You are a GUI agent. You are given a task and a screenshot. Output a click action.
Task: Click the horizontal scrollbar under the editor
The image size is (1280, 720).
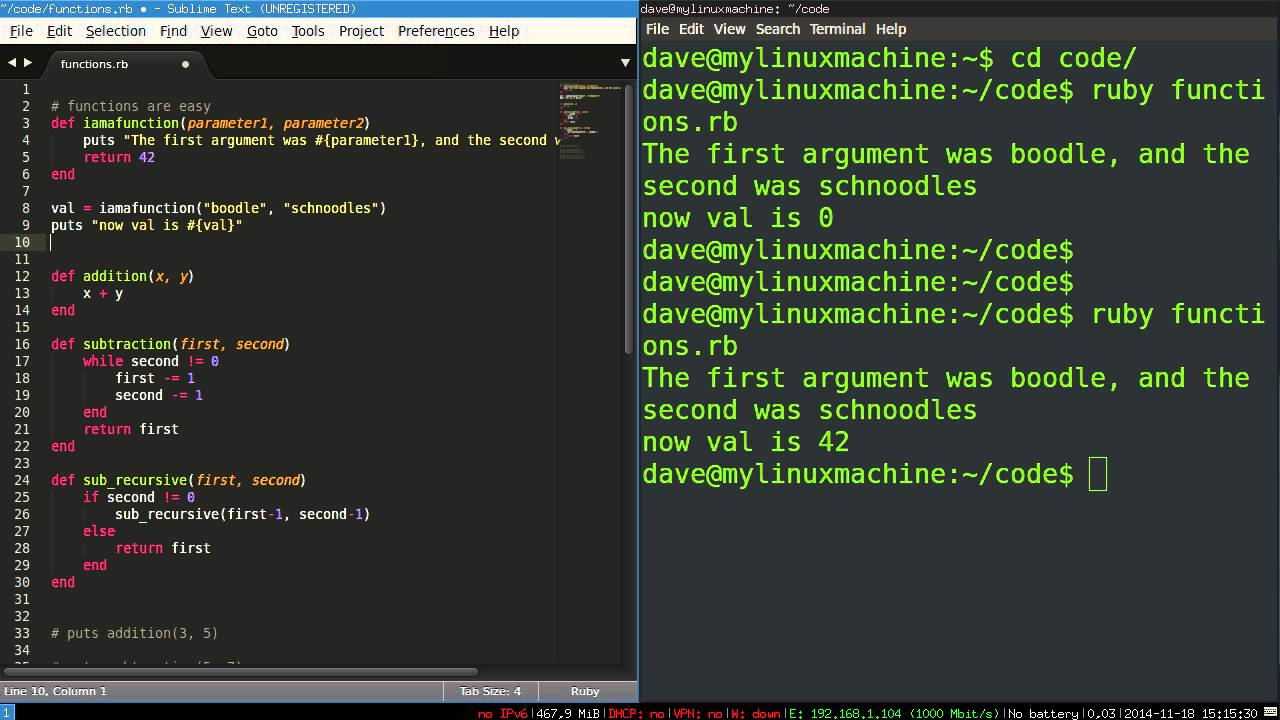click(x=240, y=672)
